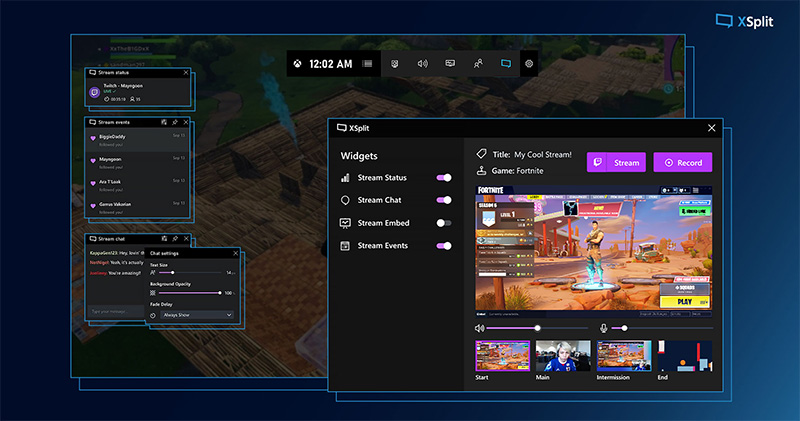
Task: Open settings icon in Stream events widget
Action: [164, 121]
